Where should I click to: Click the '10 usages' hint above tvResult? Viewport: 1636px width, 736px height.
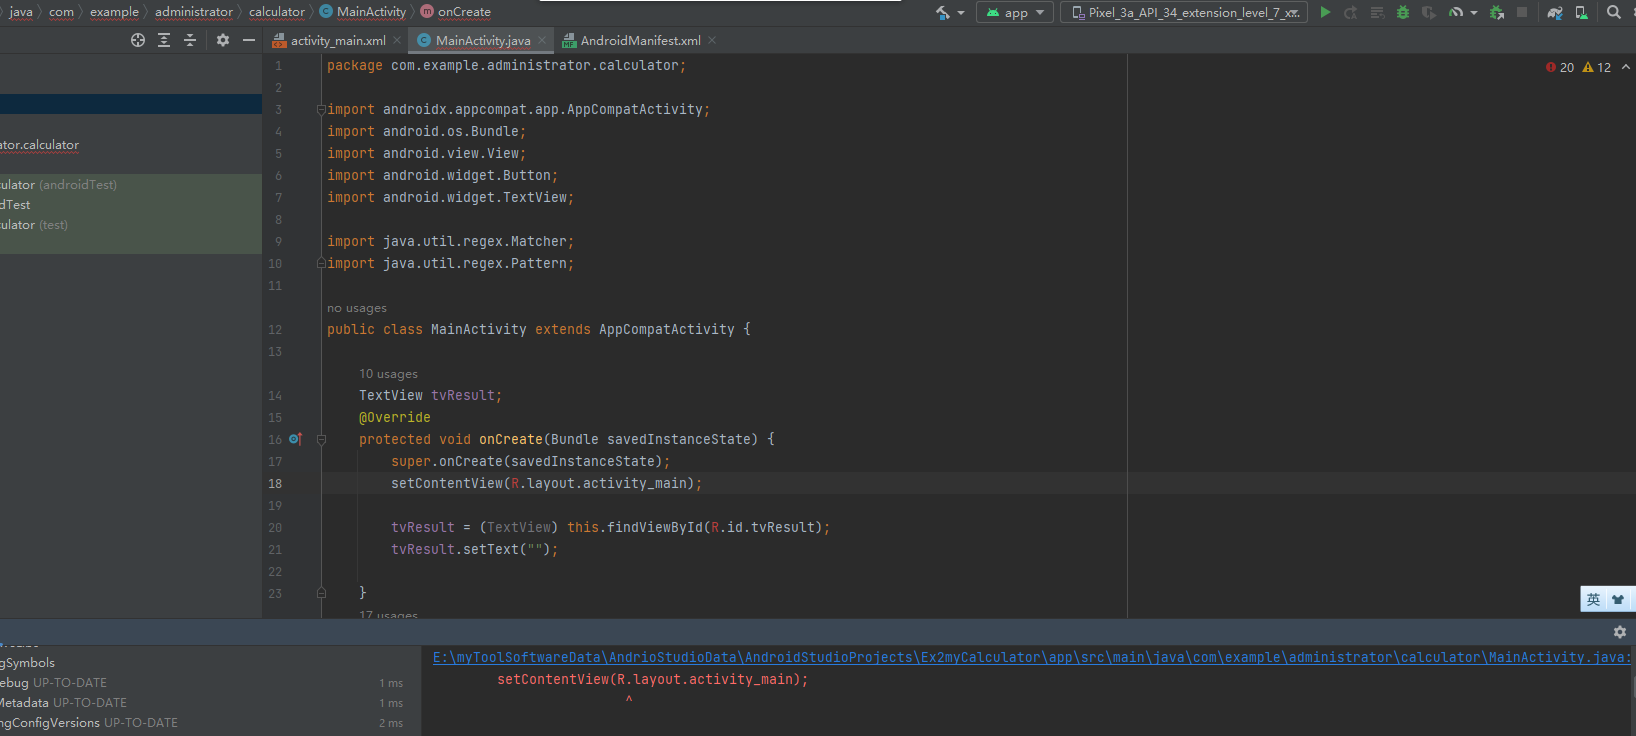389,374
